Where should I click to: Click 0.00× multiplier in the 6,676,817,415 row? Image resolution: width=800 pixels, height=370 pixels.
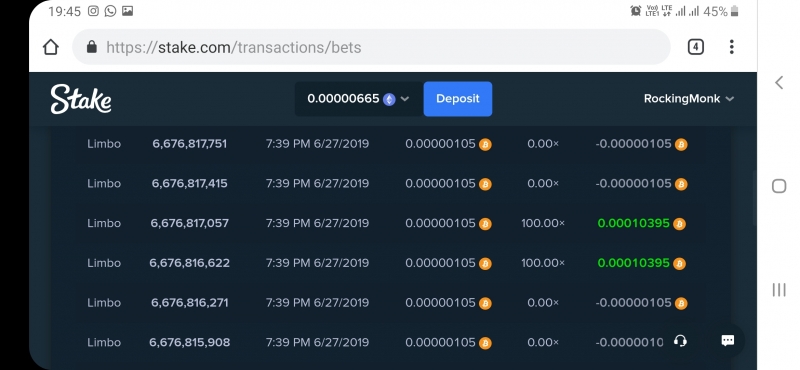click(x=543, y=184)
